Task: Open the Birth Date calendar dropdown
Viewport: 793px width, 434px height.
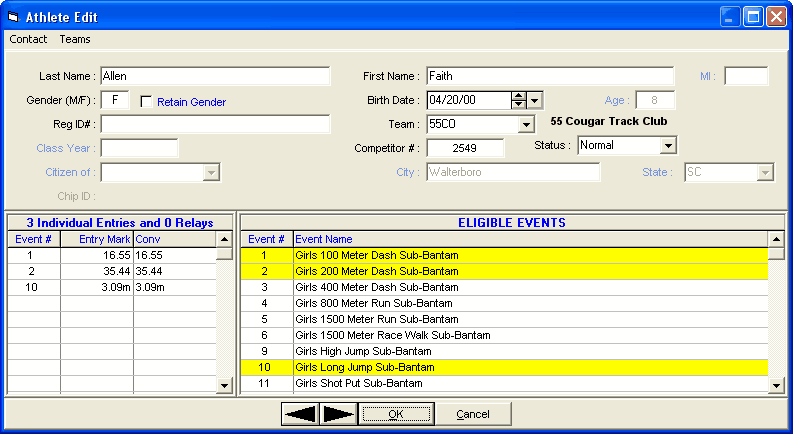Action: [535, 100]
